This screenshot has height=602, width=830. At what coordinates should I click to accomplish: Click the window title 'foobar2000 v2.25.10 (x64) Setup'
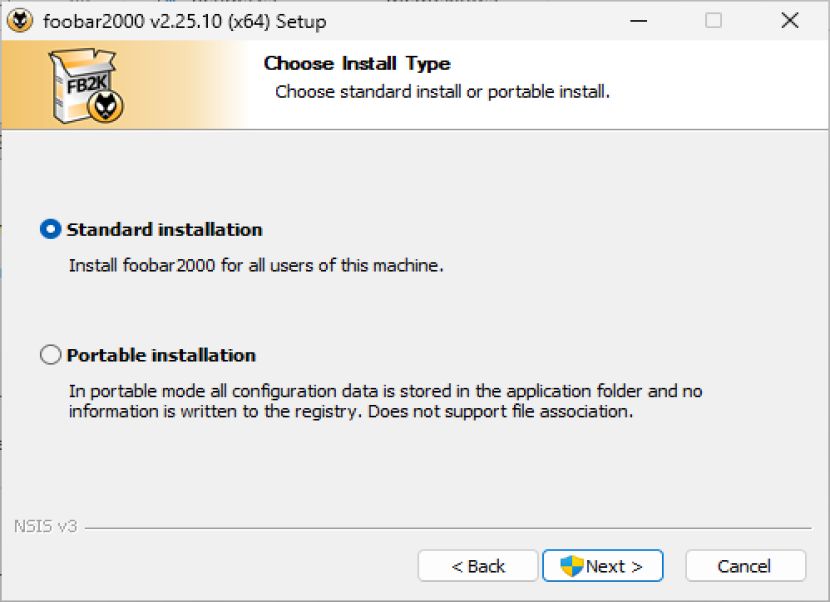click(185, 22)
